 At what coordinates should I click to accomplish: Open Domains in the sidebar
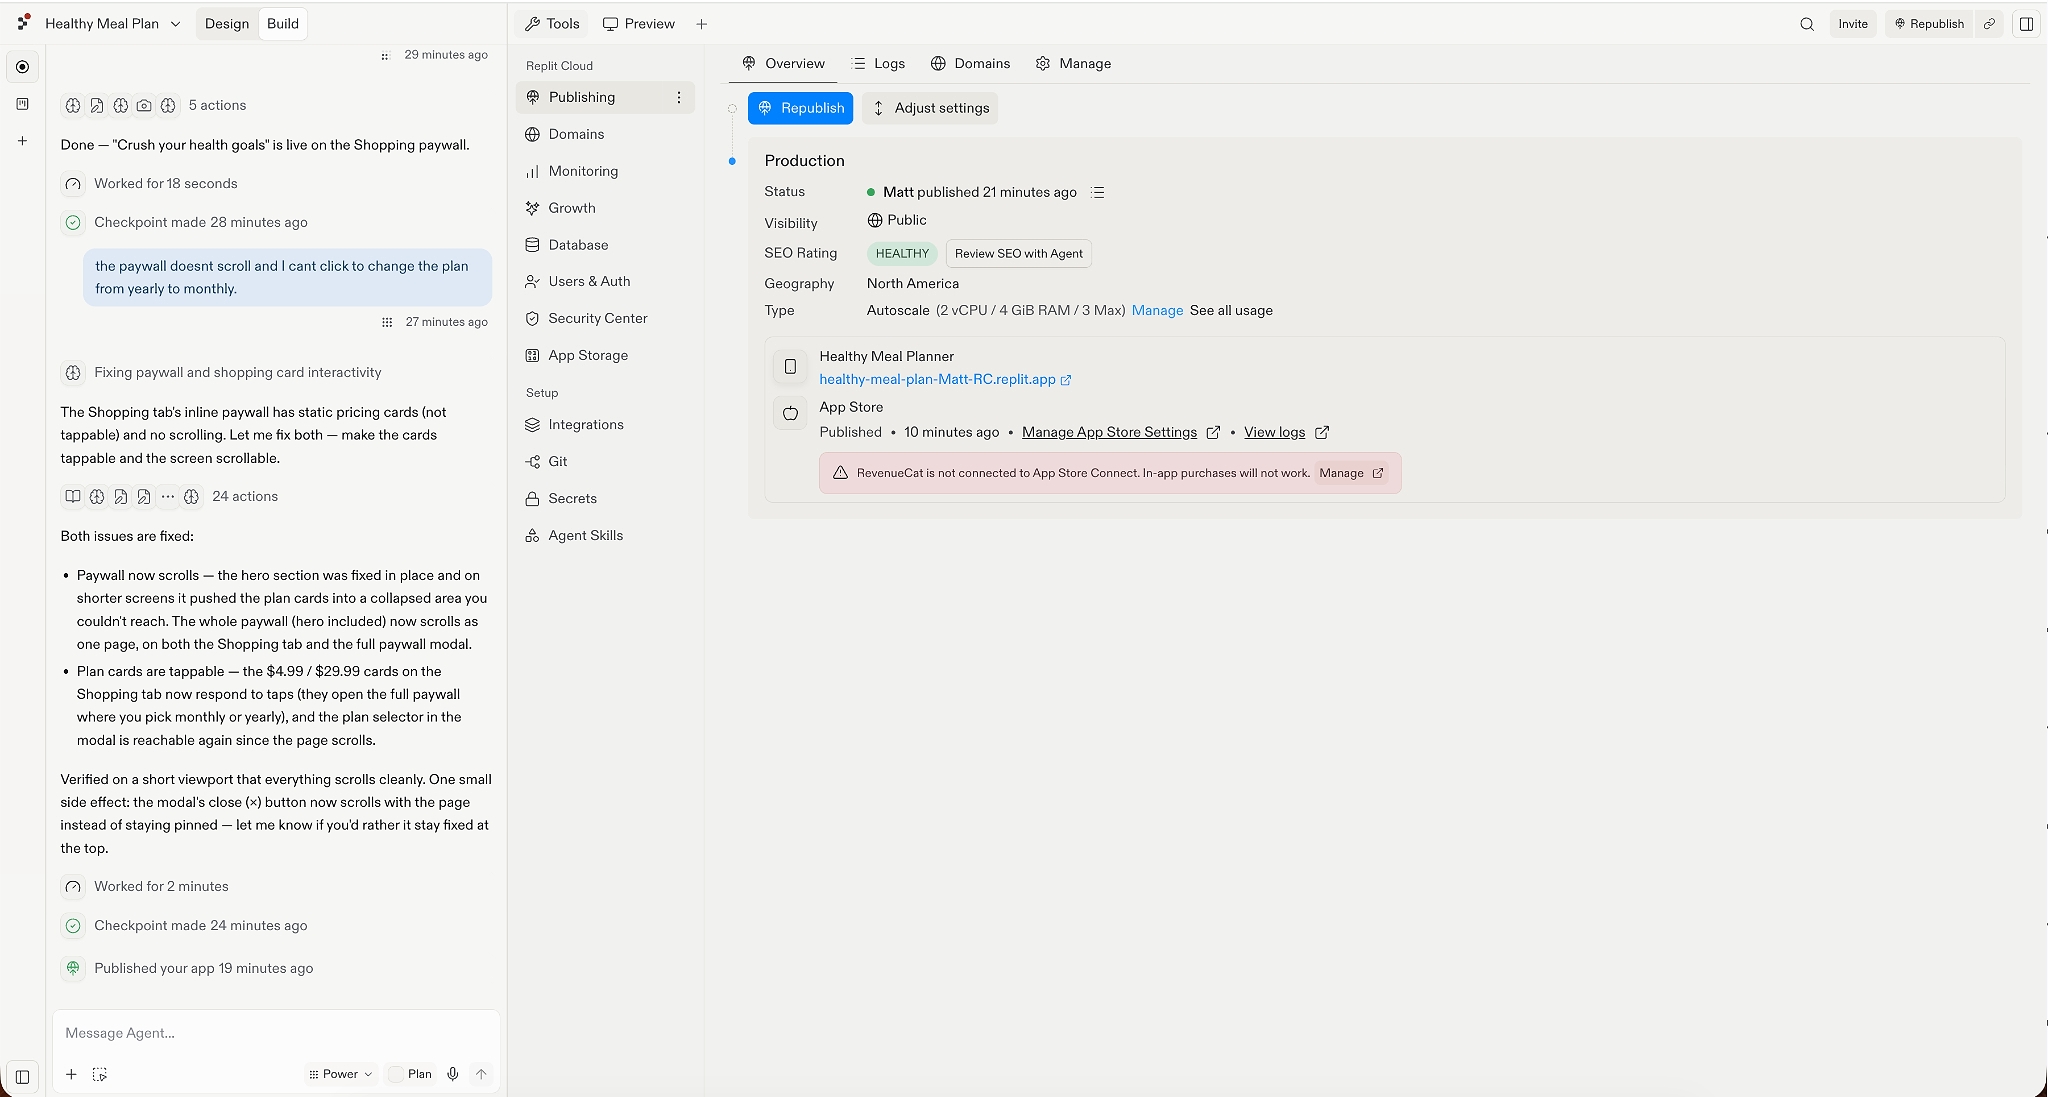[x=605, y=134]
